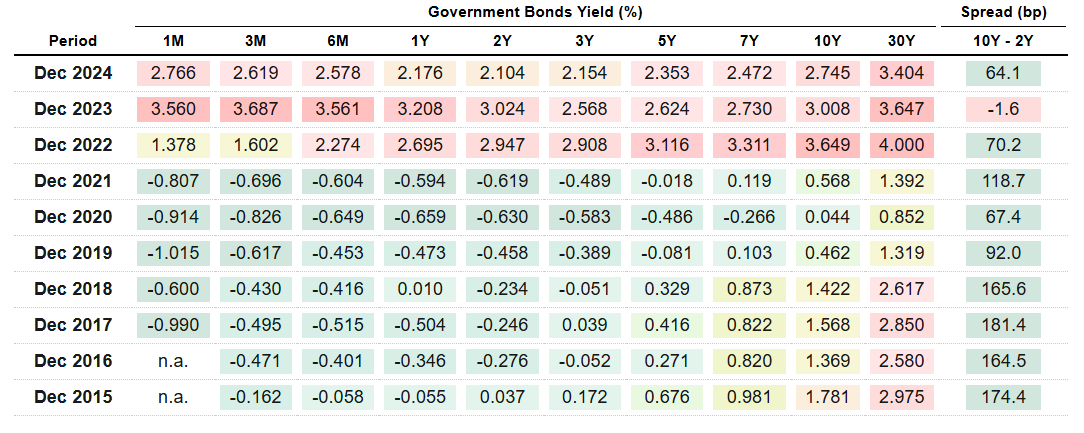Click the Dec 2020 10Y yield 0.044
Screen dimensions: 1084x433
828,217
